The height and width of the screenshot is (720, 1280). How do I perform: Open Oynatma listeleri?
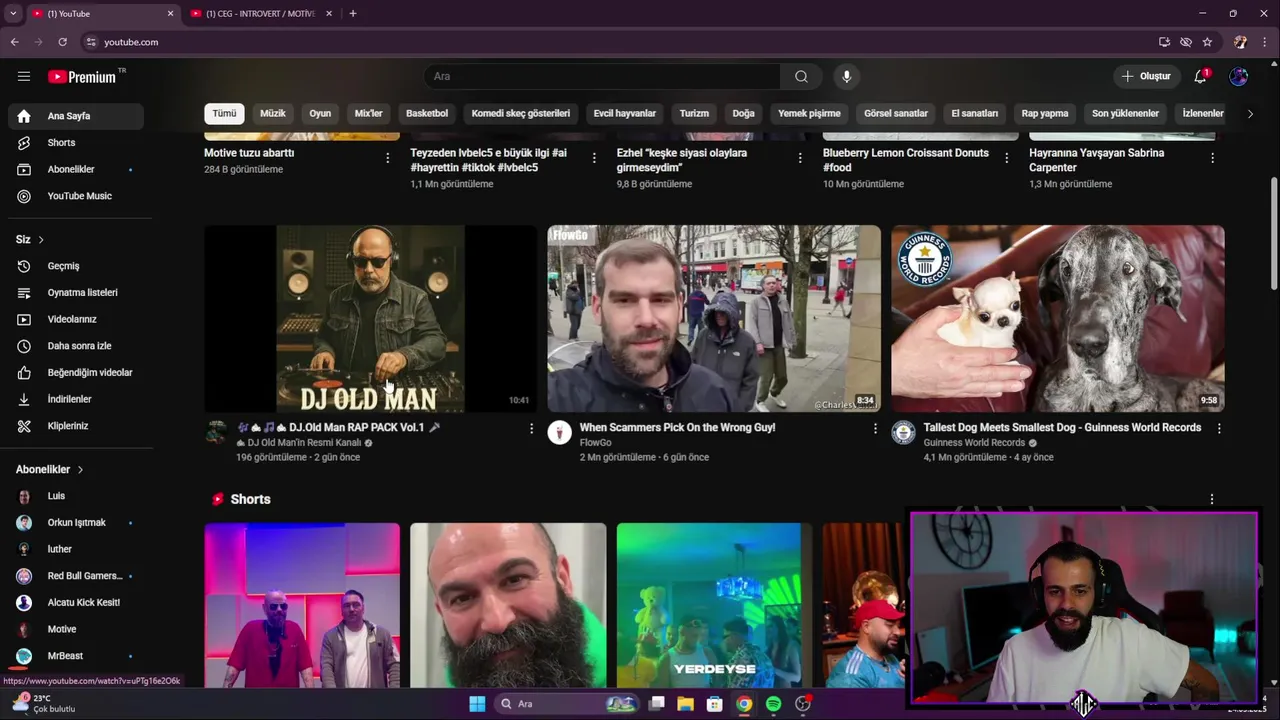click(x=76, y=293)
